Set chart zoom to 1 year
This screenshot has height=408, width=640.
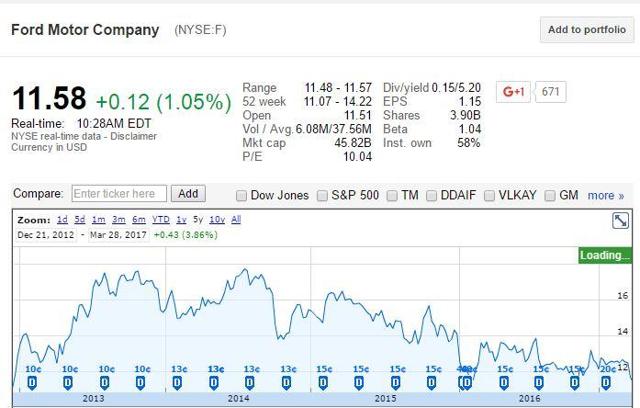click(x=181, y=219)
